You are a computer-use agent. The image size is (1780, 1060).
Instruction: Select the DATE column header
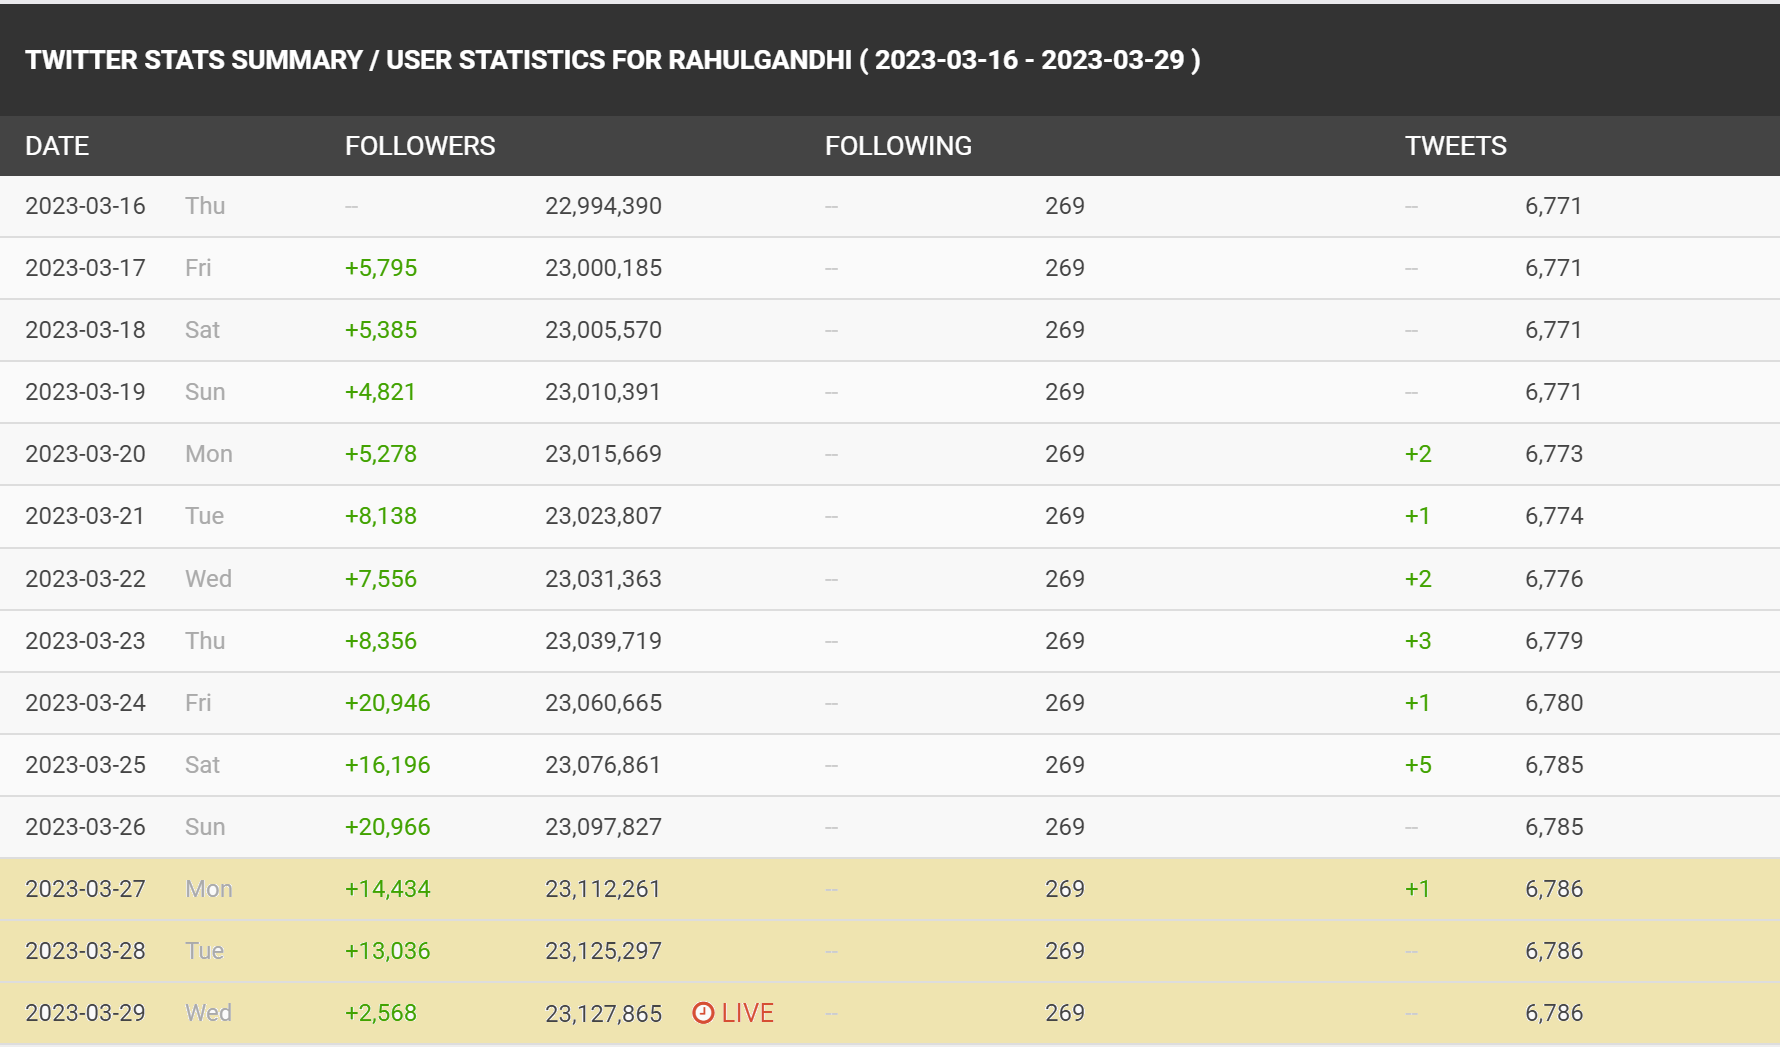pyautogui.click(x=57, y=146)
